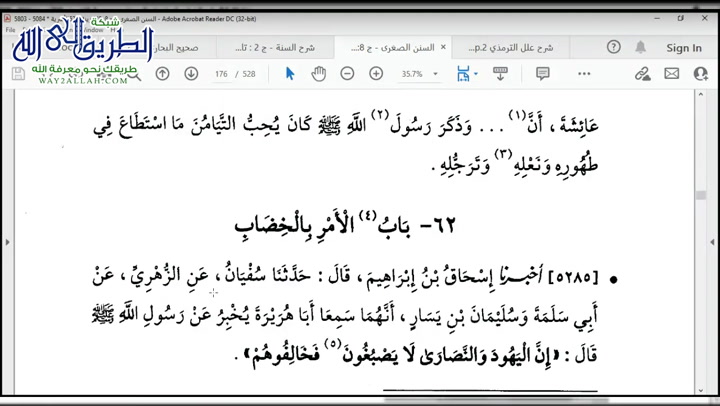Go to the previous page with up arrow

click(163, 73)
